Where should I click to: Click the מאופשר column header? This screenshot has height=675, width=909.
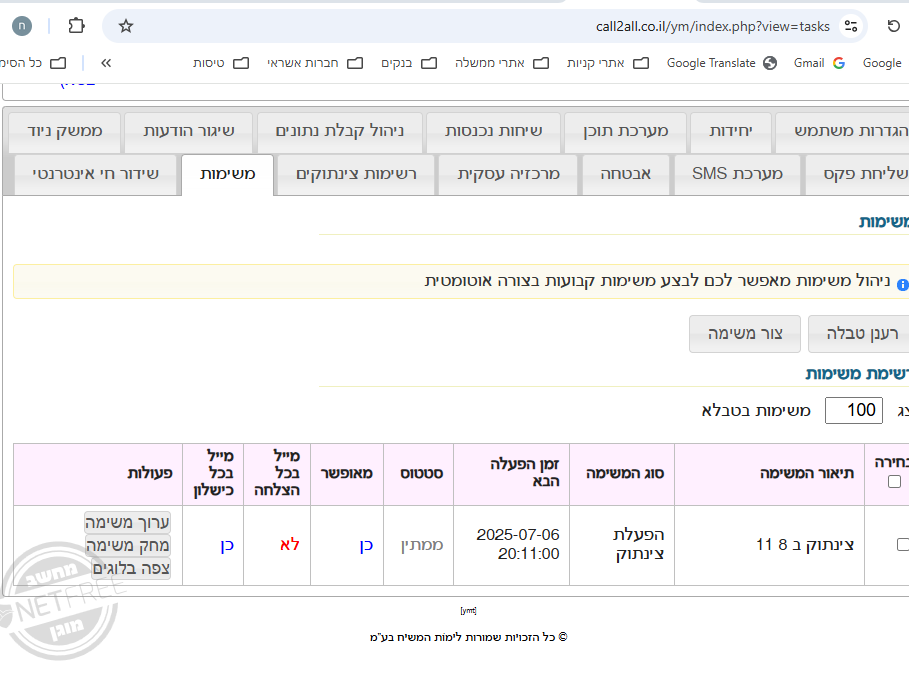click(347, 474)
